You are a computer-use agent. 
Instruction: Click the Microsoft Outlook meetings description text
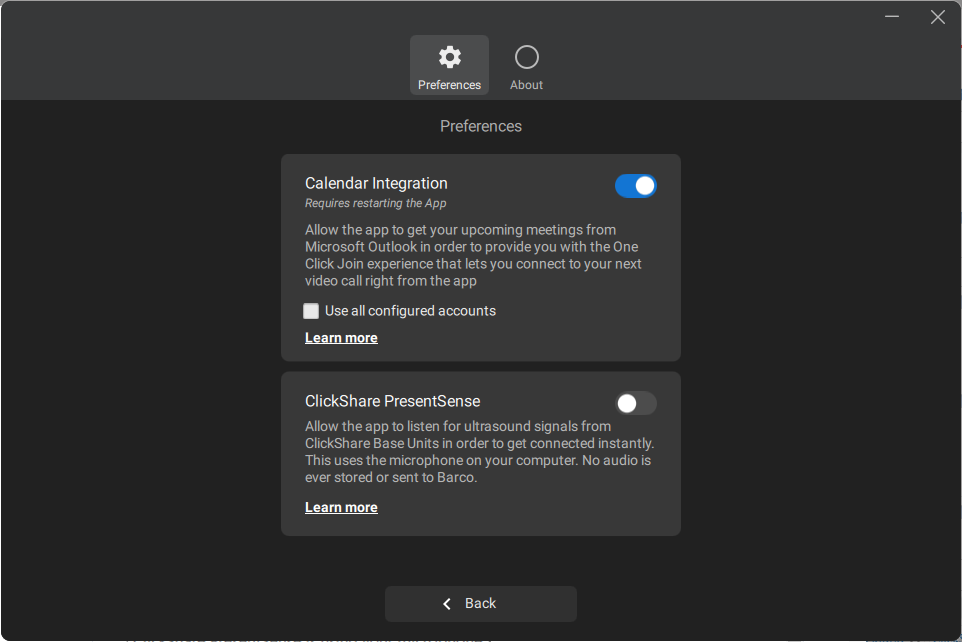click(x=472, y=256)
